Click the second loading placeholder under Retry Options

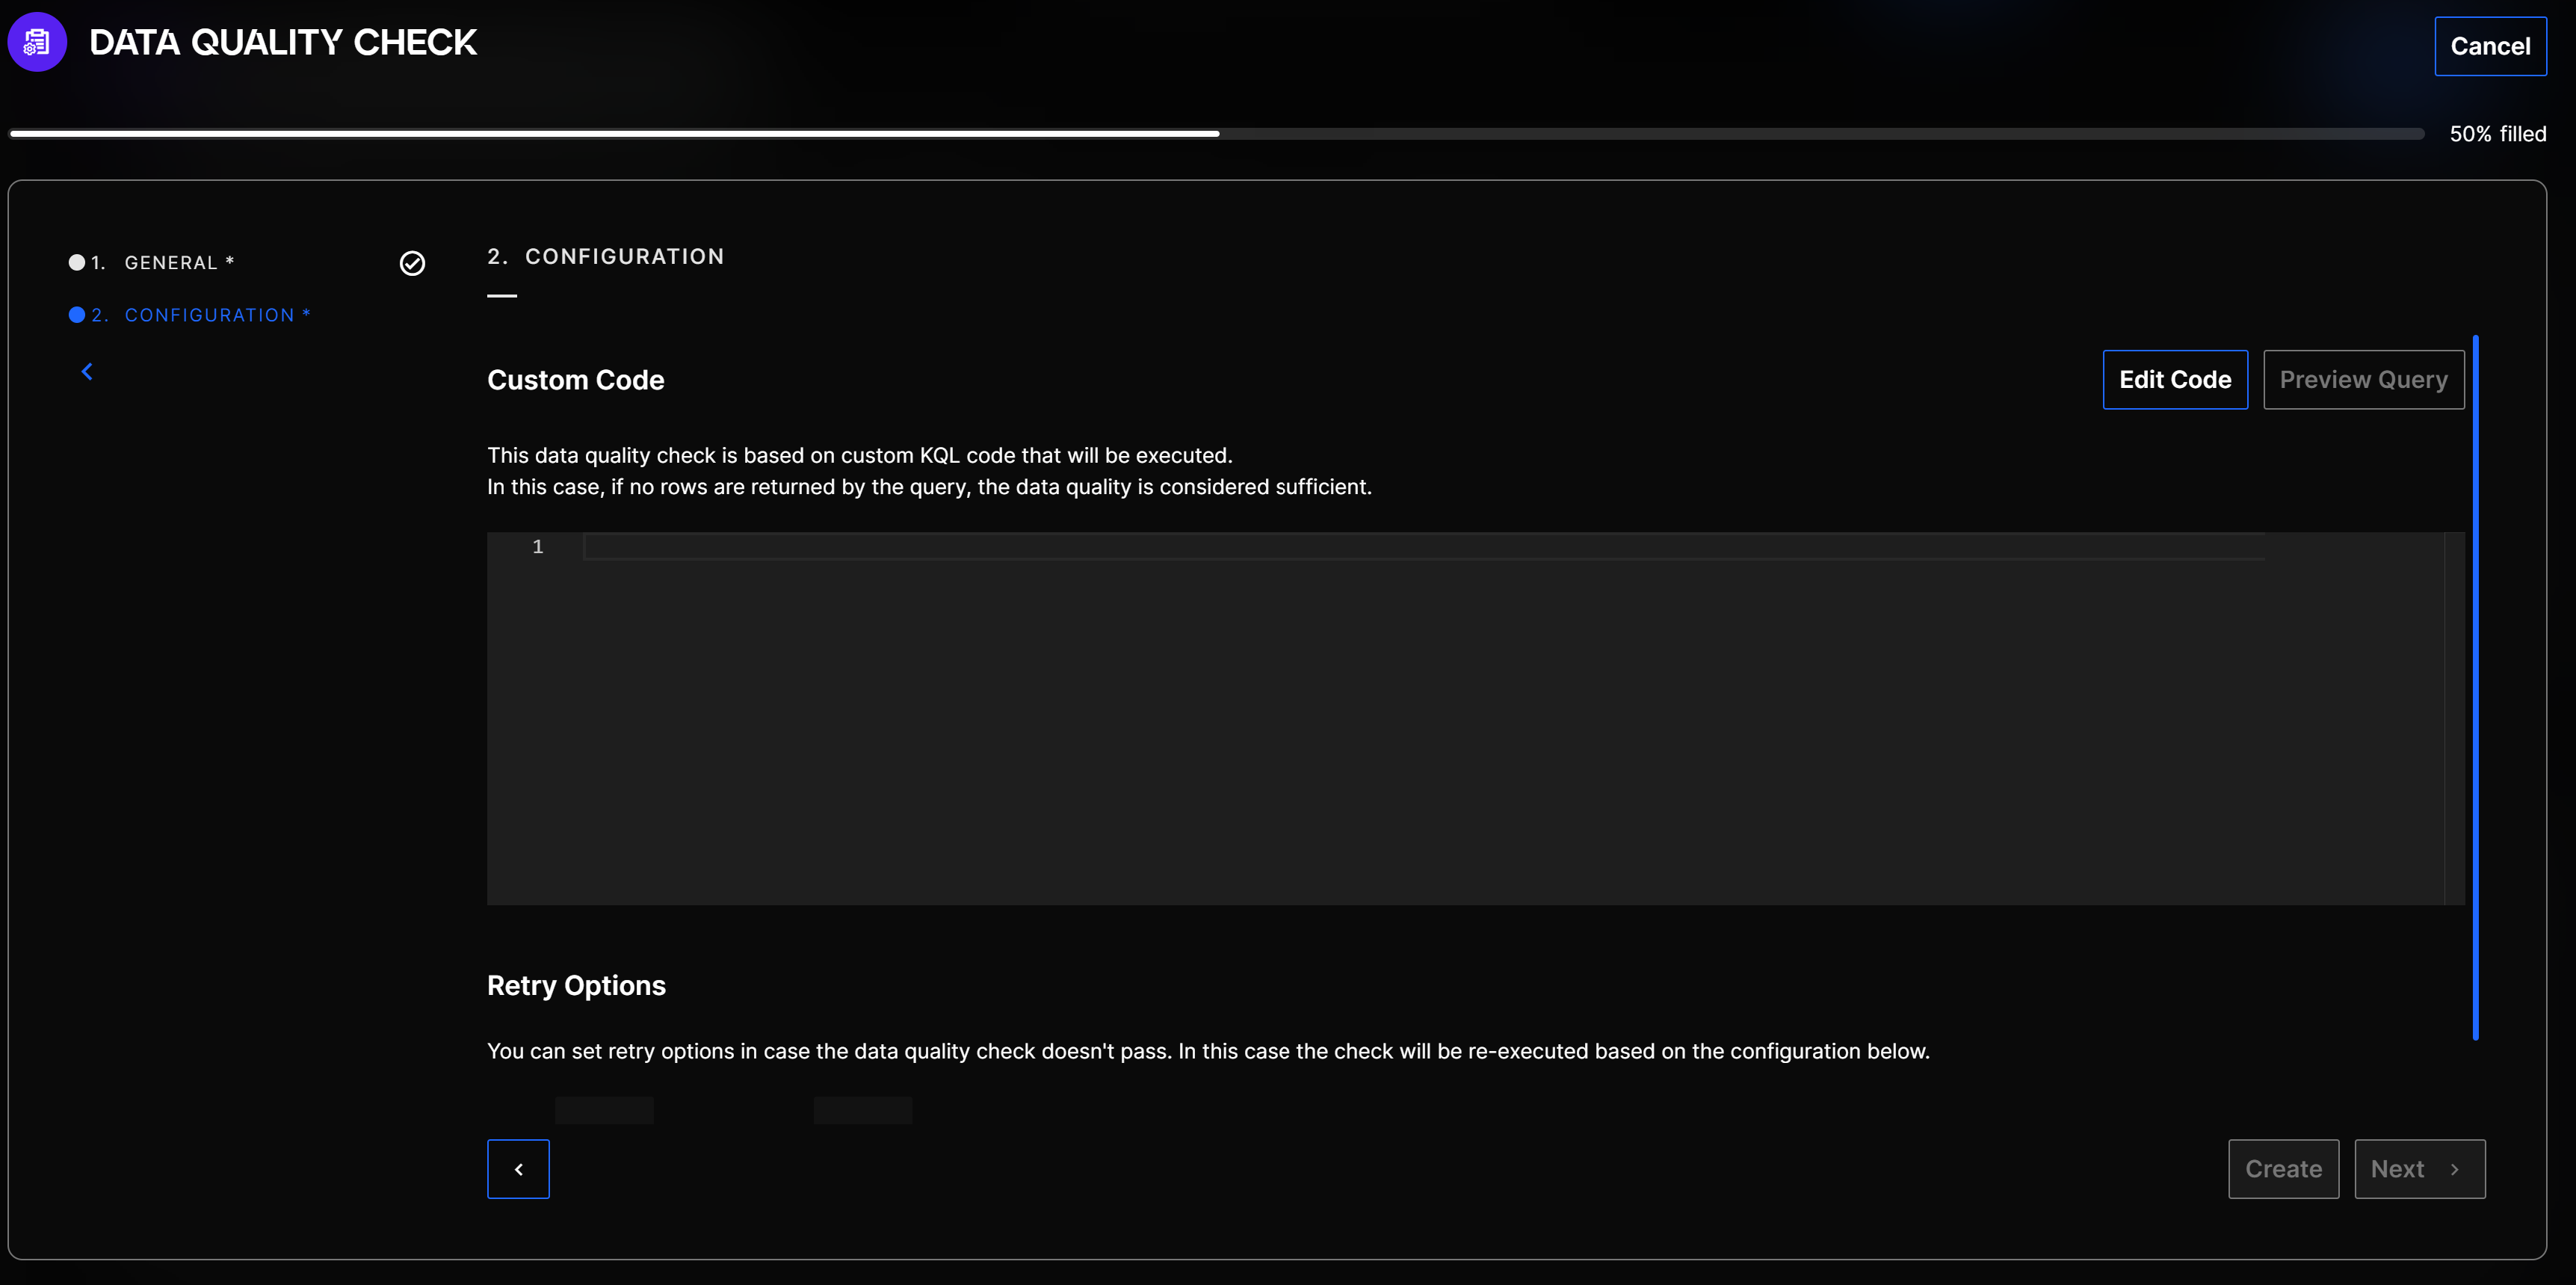click(x=862, y=1110)
